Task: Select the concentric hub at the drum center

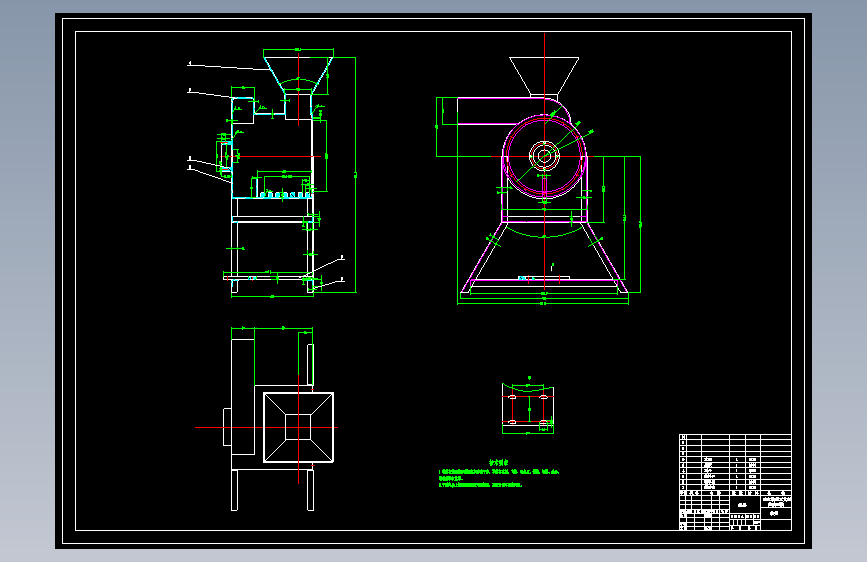Action: pos(544,156)
